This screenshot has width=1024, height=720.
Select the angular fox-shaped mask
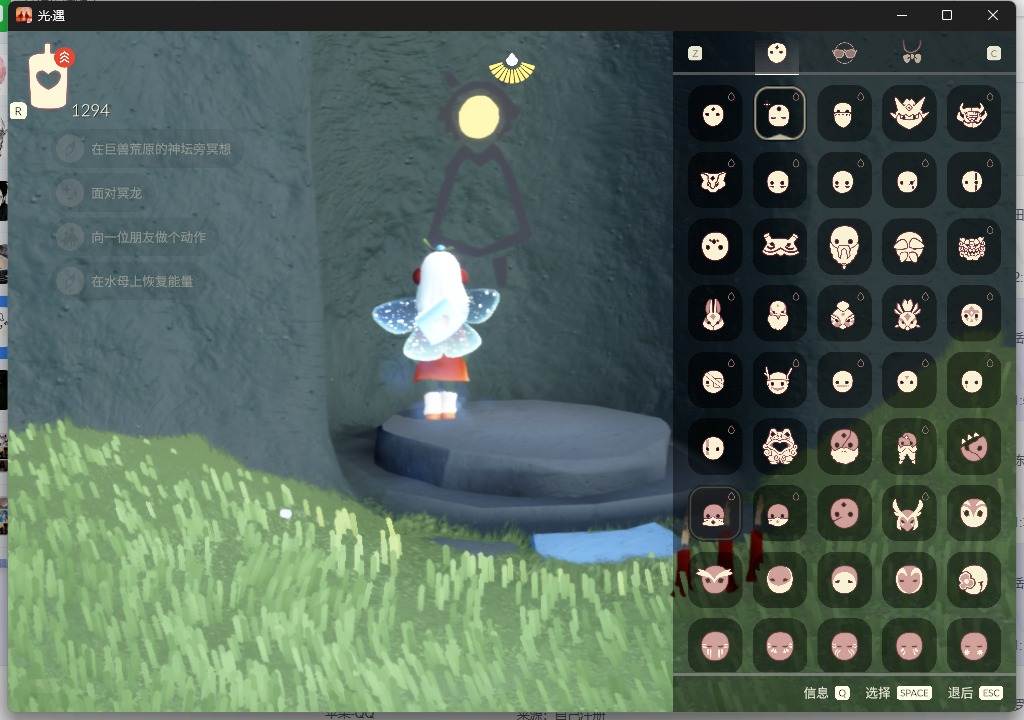pos(714,180)
